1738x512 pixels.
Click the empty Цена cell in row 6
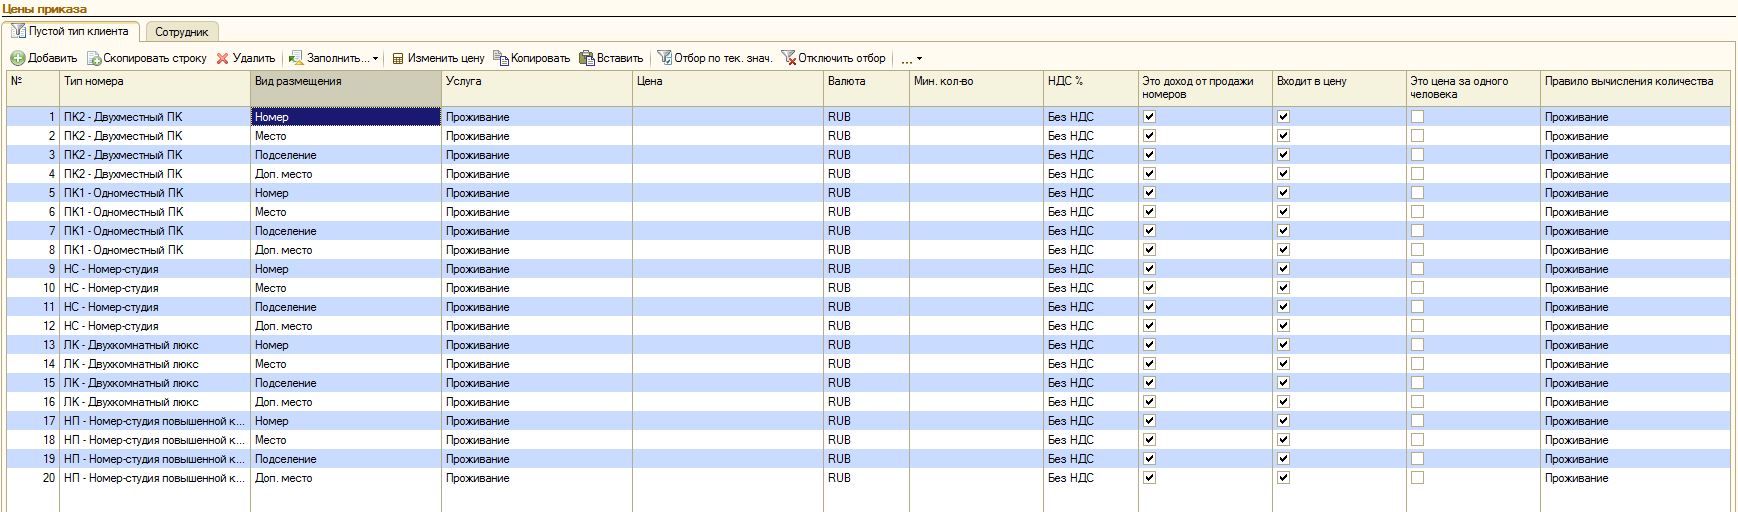click(x=728, y=212)
